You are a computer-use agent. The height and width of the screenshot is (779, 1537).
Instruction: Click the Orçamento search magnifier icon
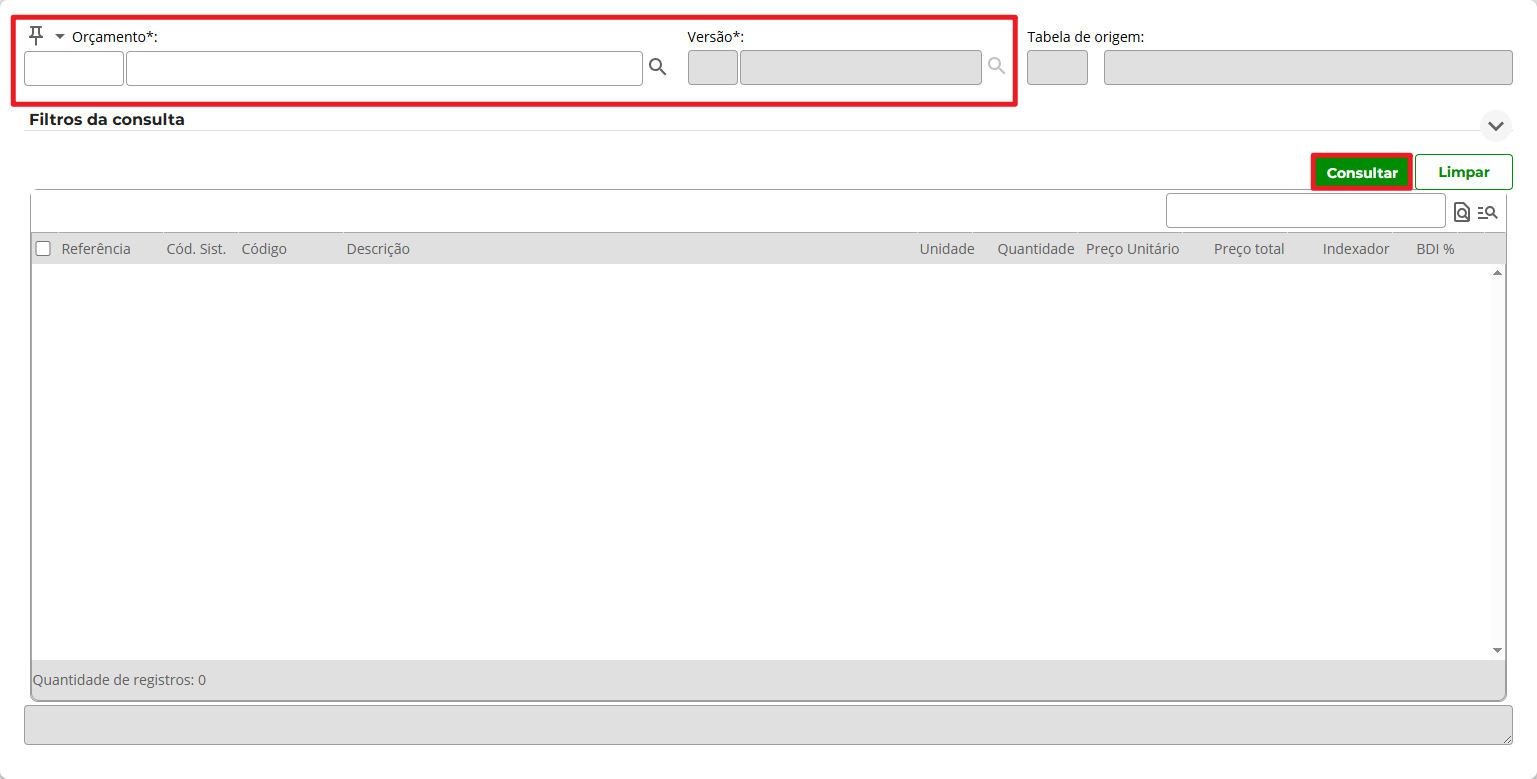[x=657, y=67]
